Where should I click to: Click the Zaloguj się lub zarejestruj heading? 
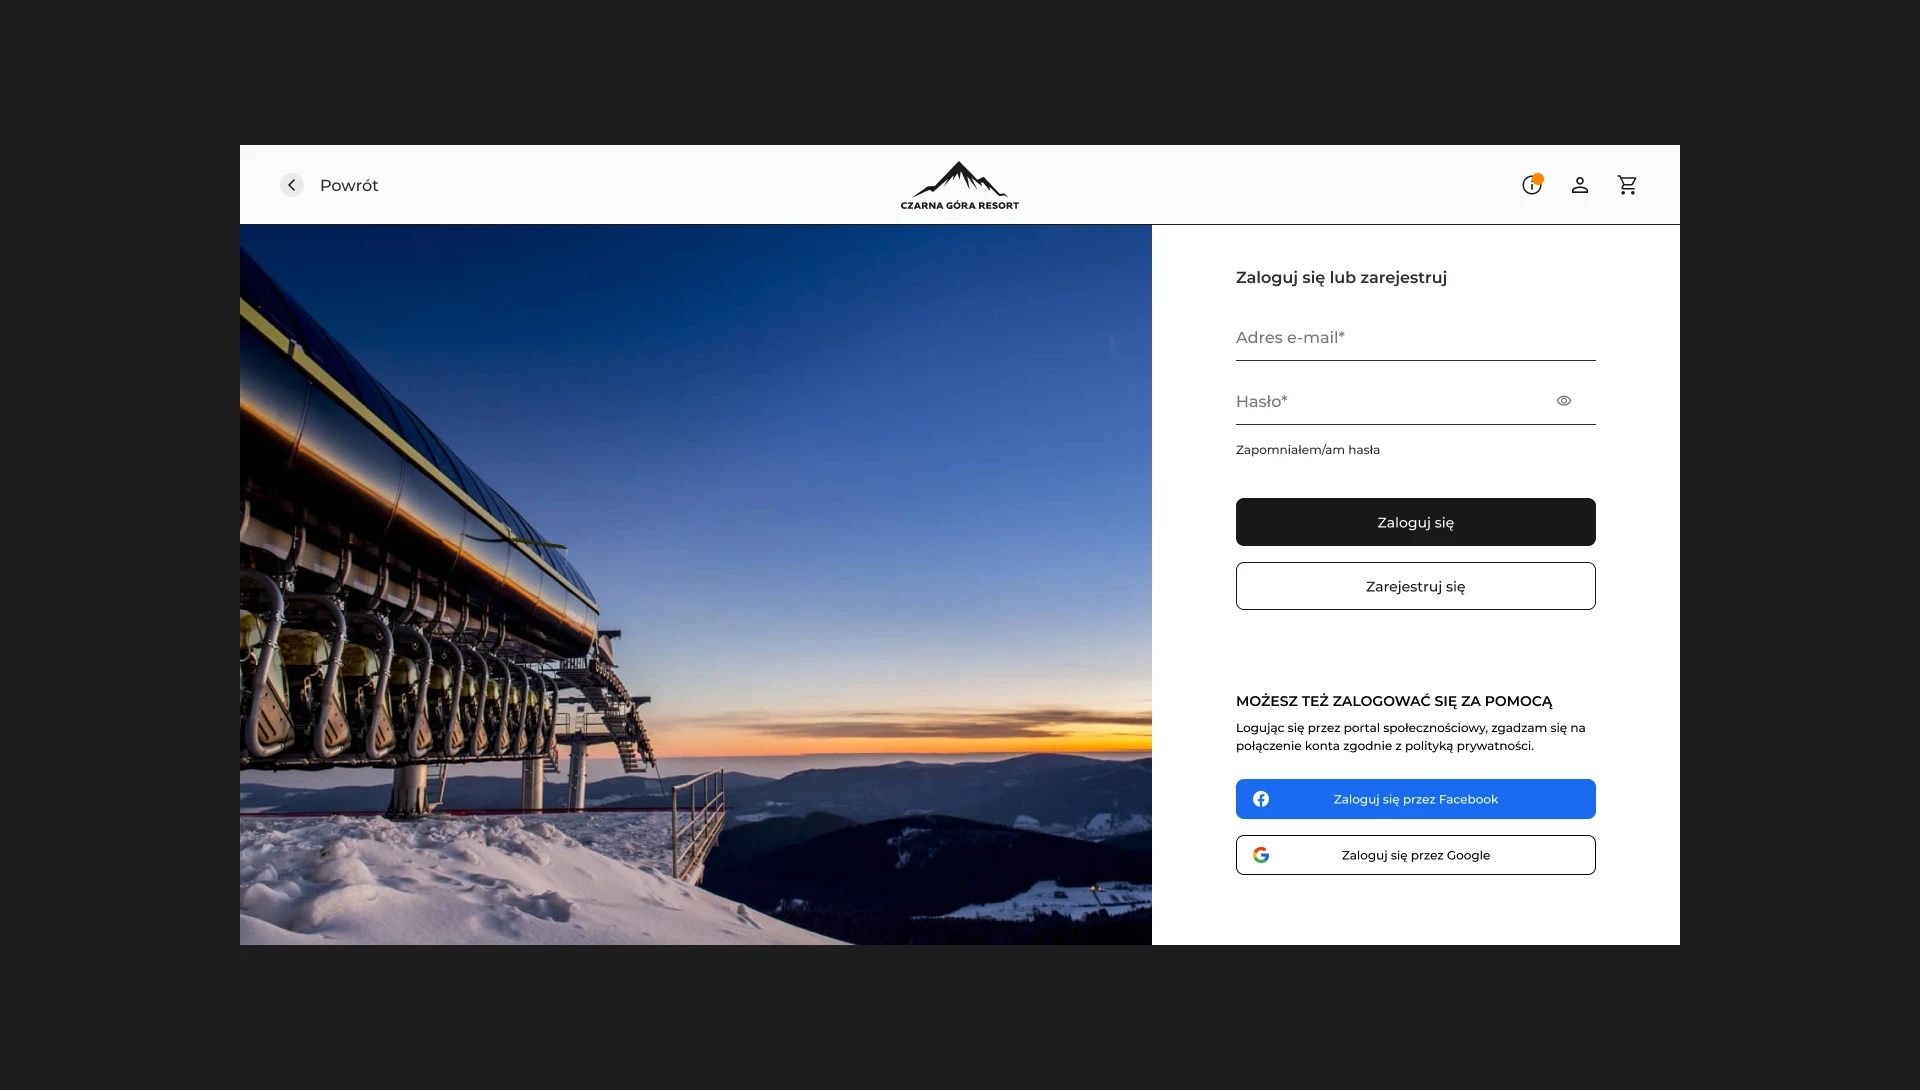[1341, 278]
